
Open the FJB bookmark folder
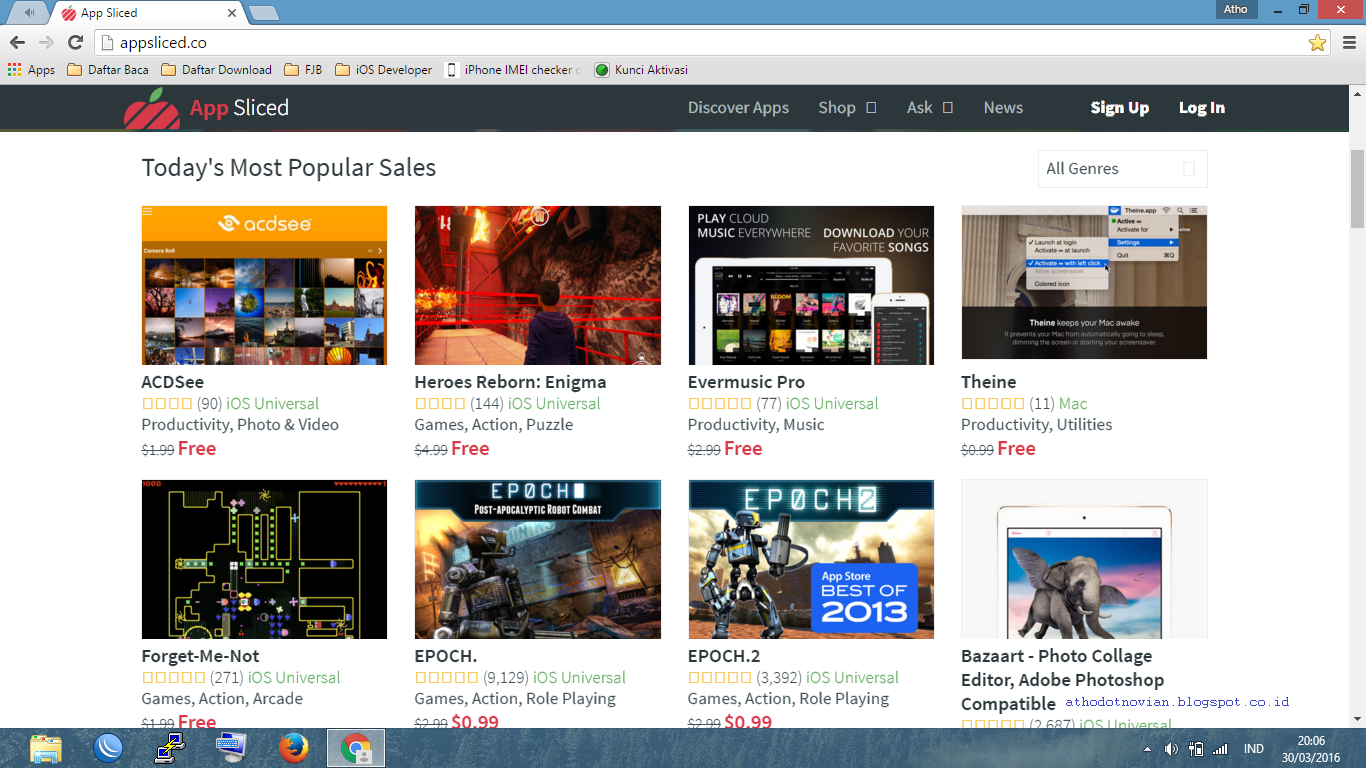303,70
